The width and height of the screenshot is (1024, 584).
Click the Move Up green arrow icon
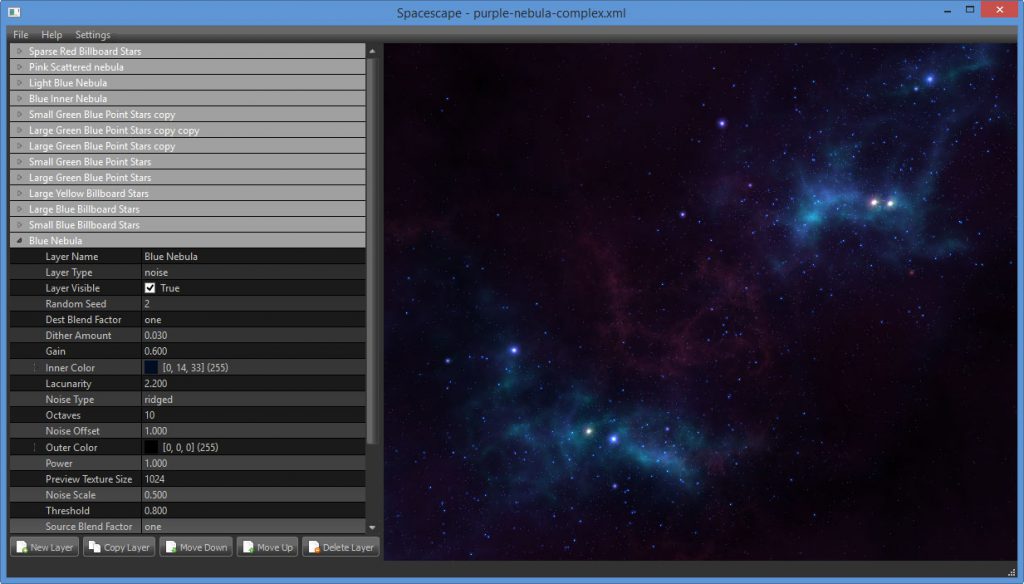click(247, 547)
